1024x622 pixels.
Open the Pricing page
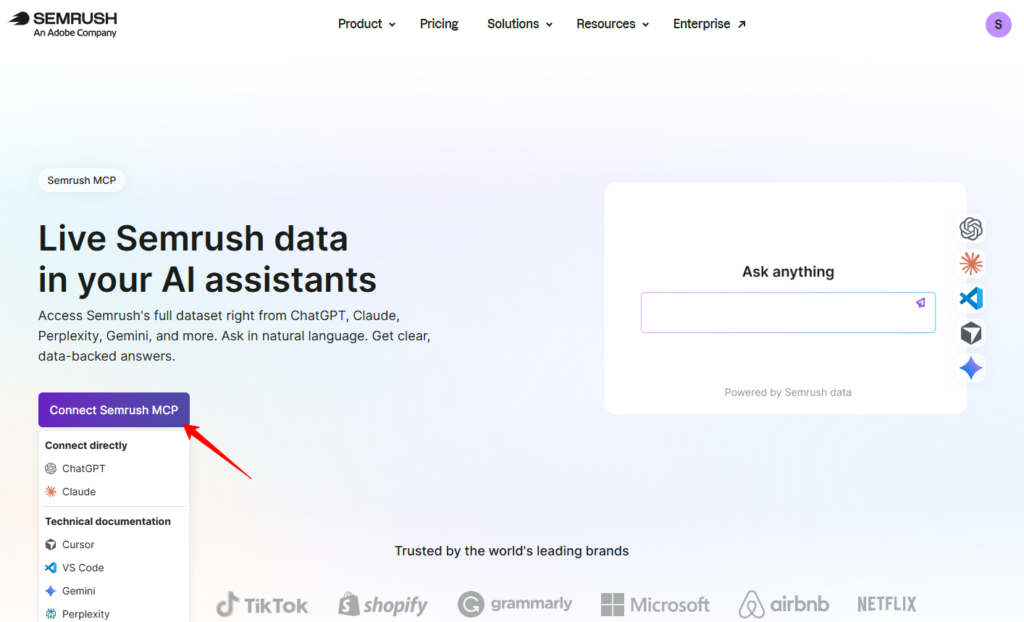pyautogui.click(x=439, y=24)
